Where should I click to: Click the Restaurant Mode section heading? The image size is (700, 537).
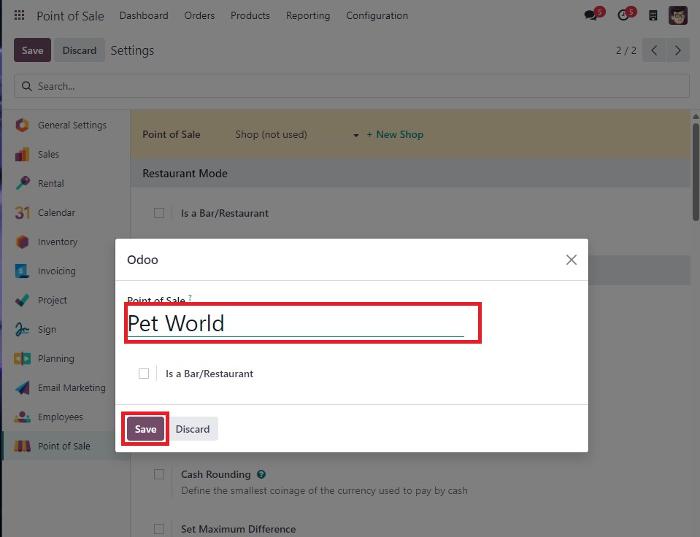pyautogui.click(x=185, y=173)
